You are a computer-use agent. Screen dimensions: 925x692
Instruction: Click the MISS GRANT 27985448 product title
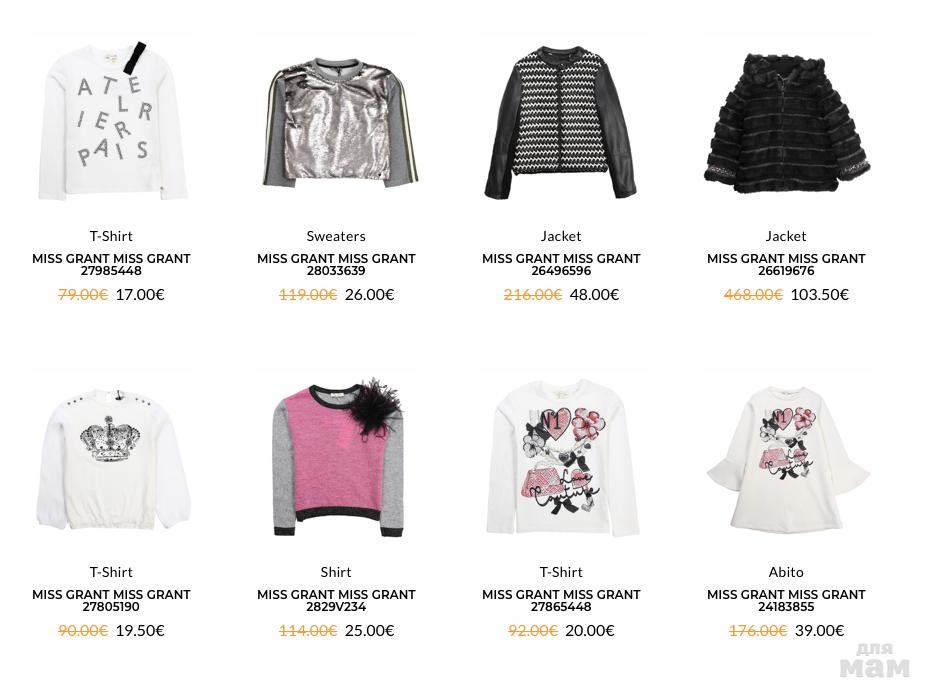coord(111,264)
